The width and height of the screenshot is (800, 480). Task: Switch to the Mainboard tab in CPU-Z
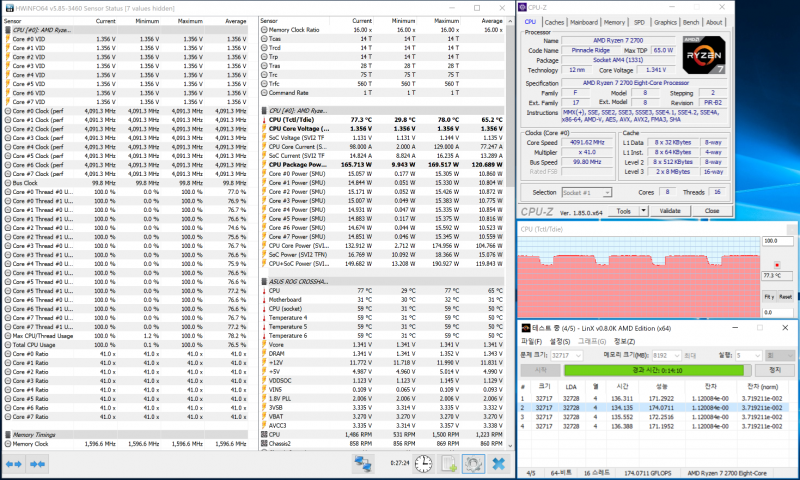[x=584, y=22]
